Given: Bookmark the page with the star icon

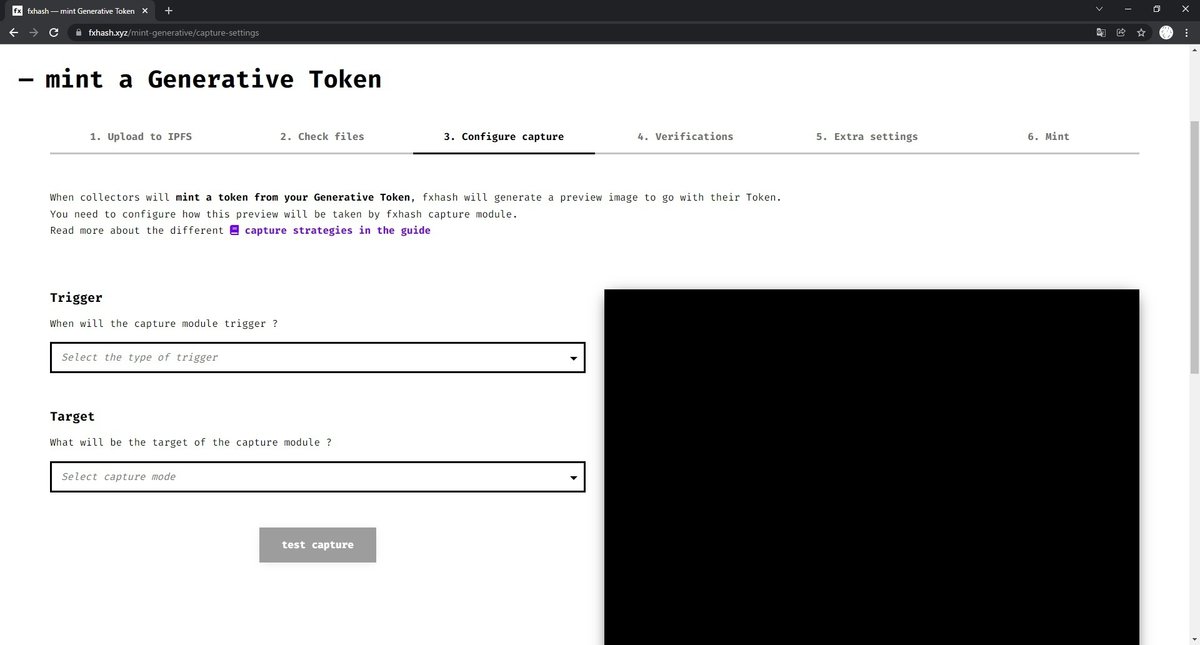Looking at the screenshot, I should pyautogui.click(x=1140, y=32).
